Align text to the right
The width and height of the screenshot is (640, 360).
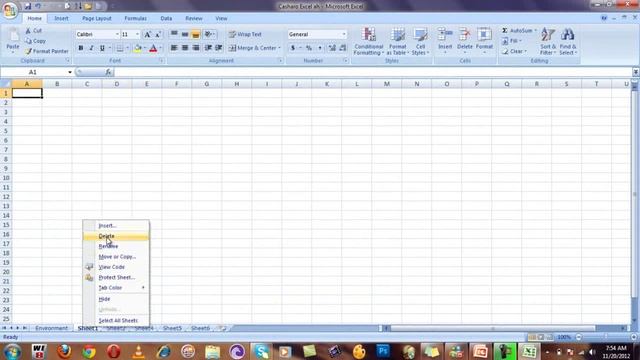pyautogui.click(x=196, y=48)
